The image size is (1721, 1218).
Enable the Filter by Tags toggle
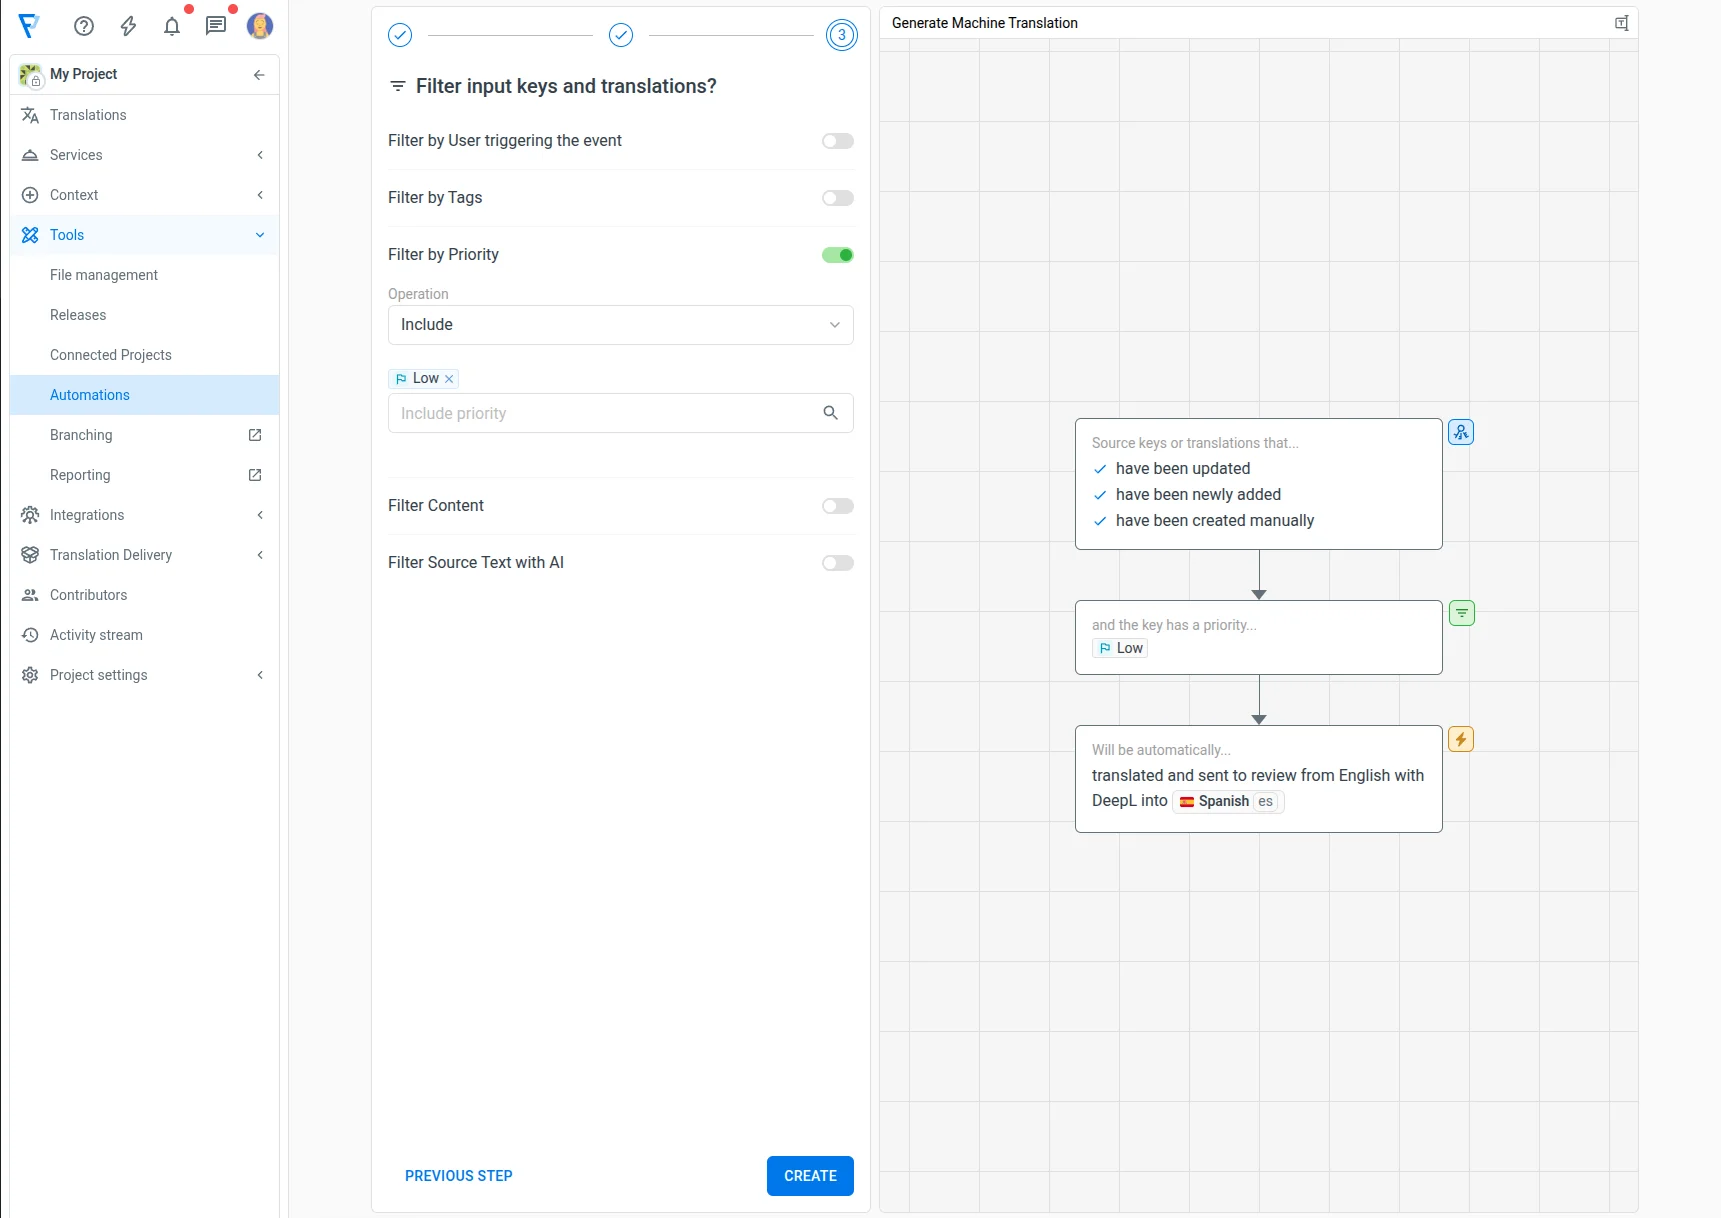coord(837,198)
